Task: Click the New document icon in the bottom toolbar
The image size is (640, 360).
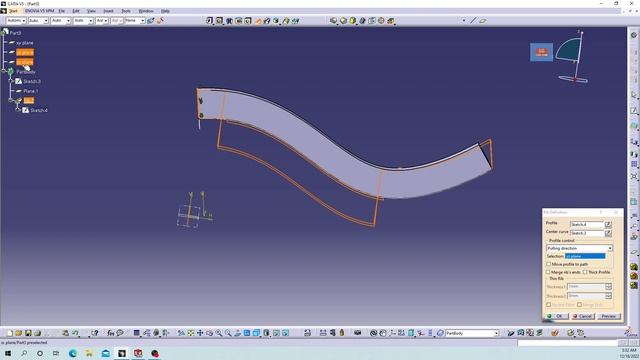Action: click(x=10, y=333)
